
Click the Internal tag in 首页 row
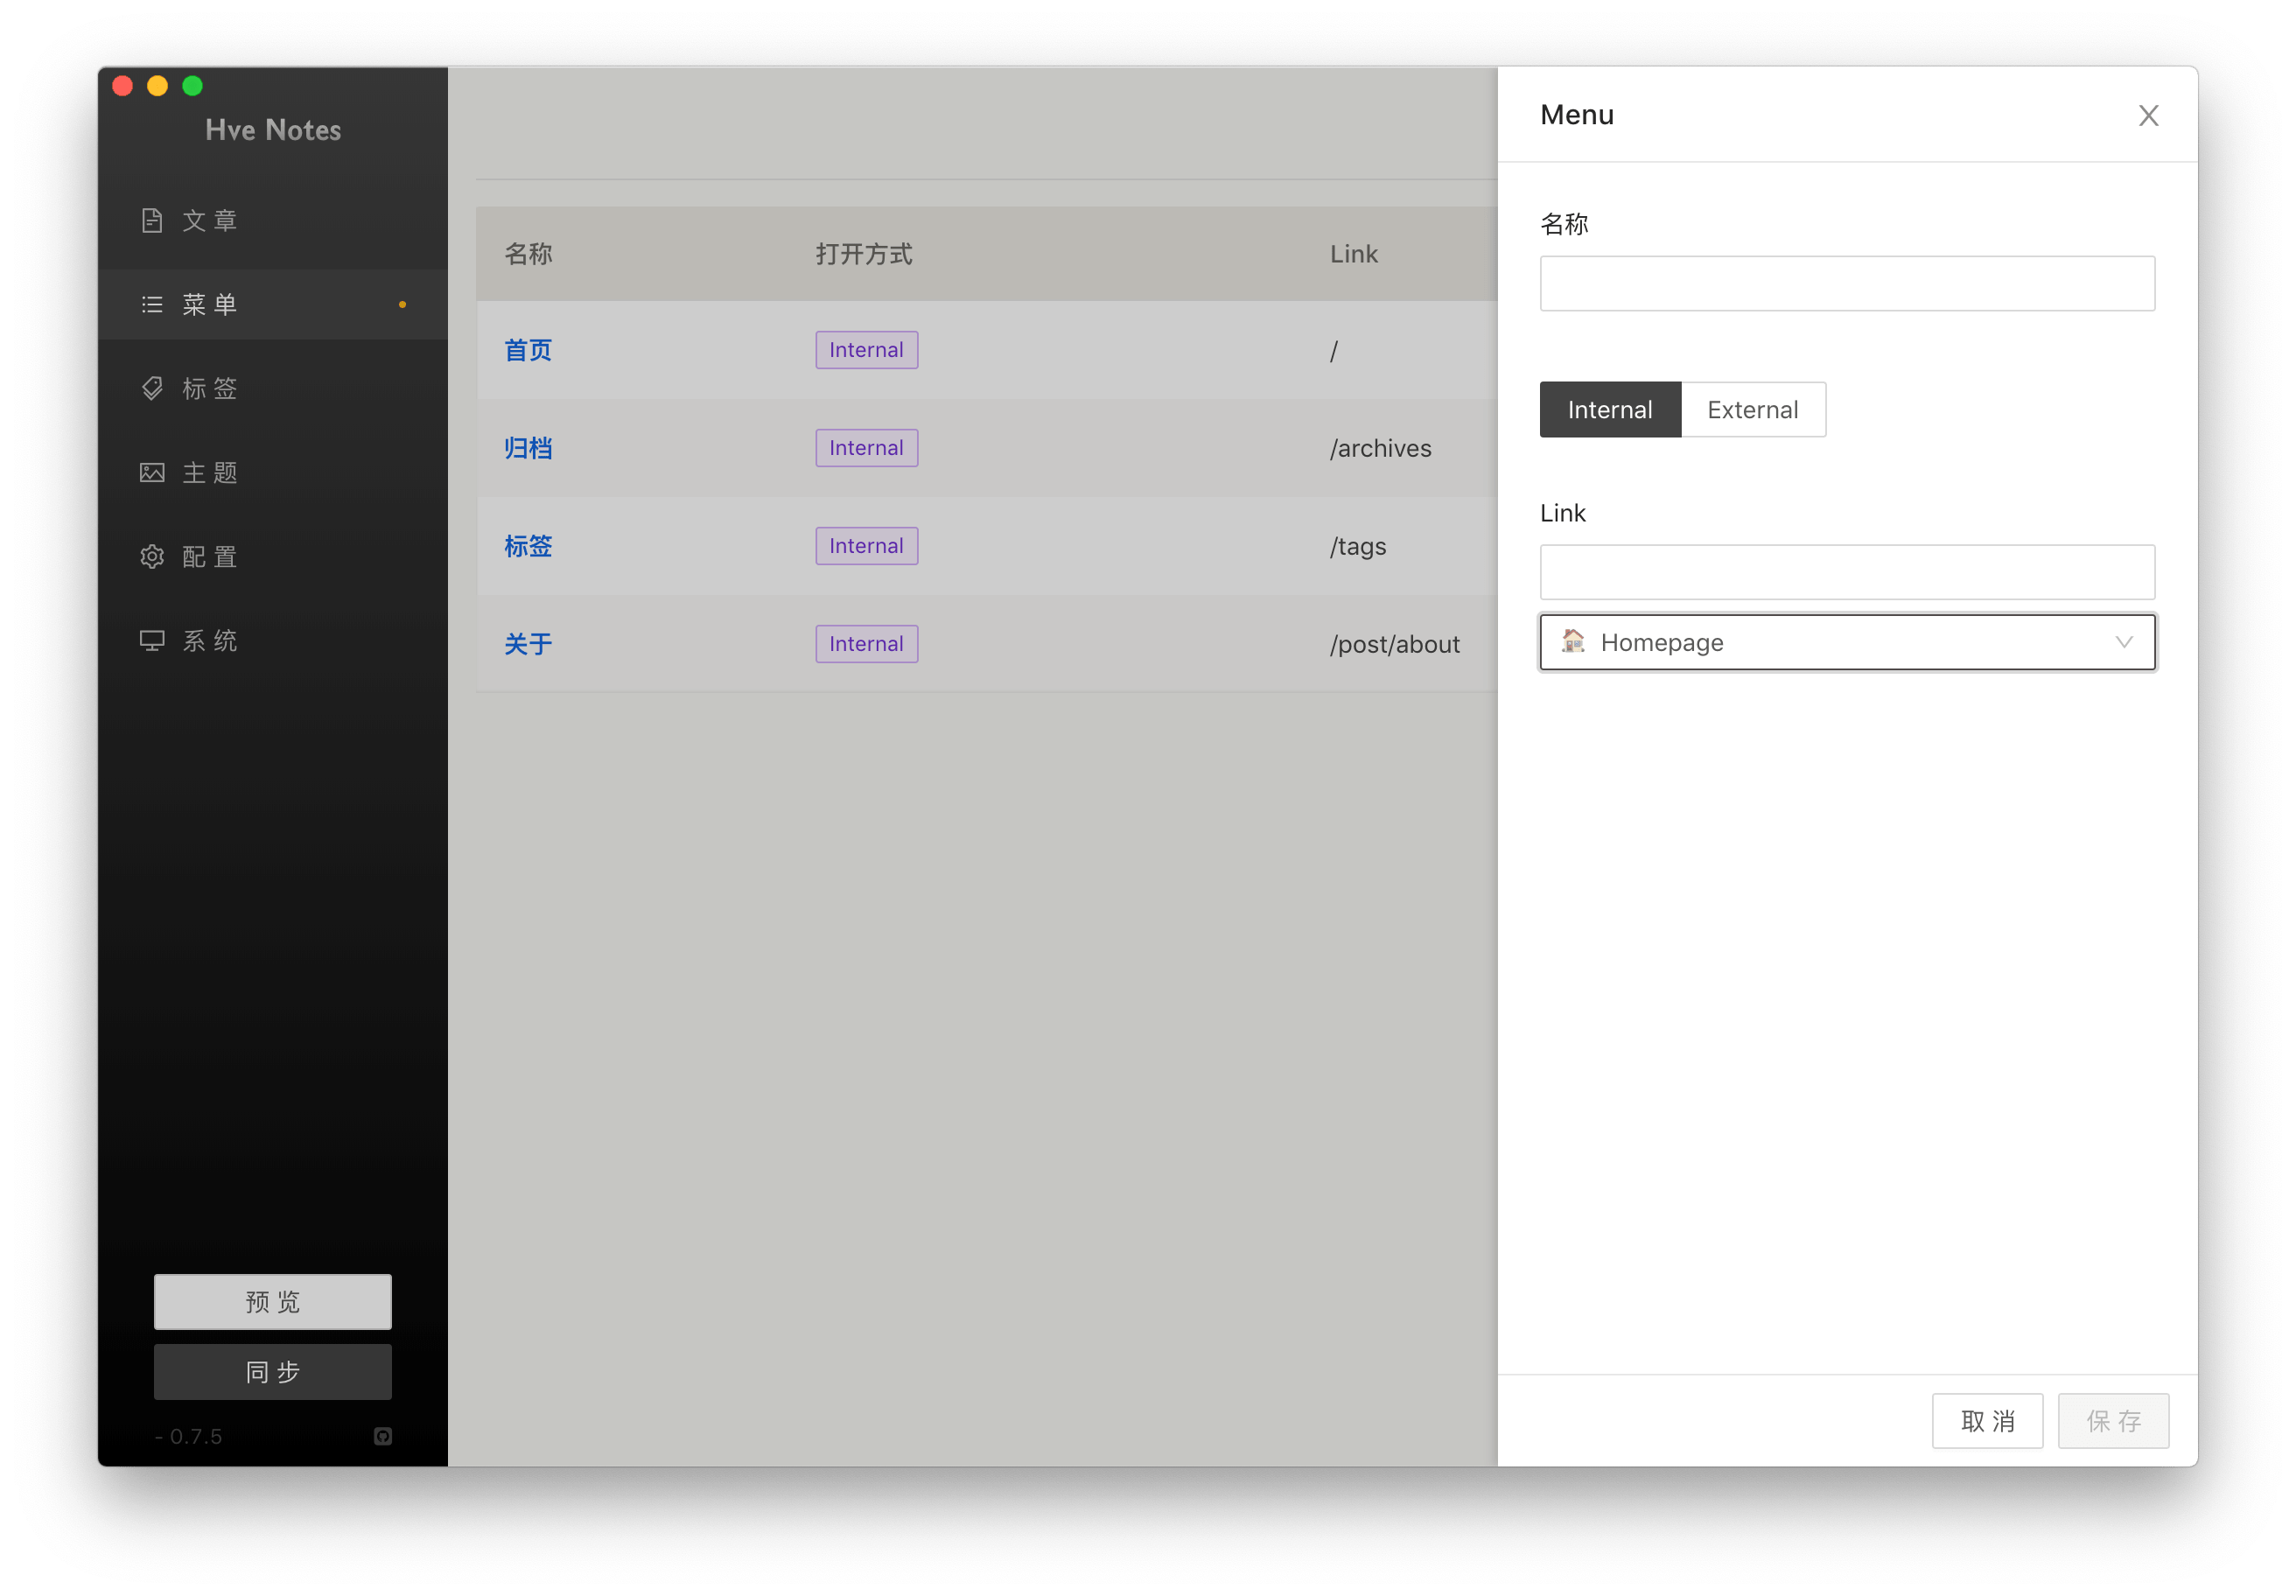[x=866, y=350]
